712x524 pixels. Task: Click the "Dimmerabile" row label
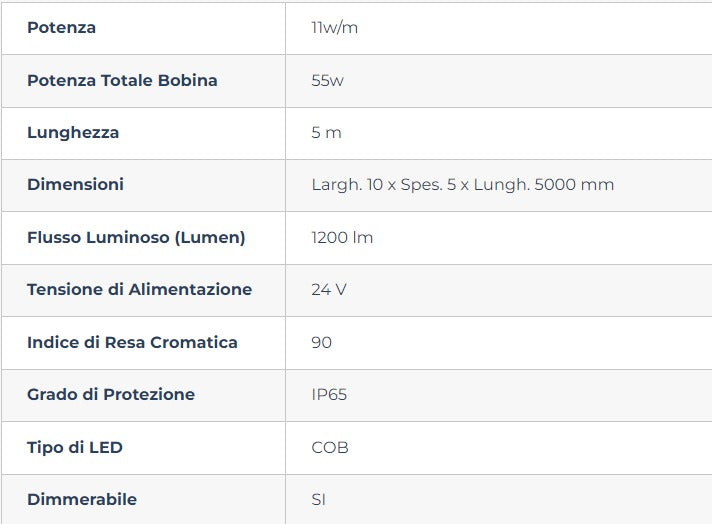[82, 500]
